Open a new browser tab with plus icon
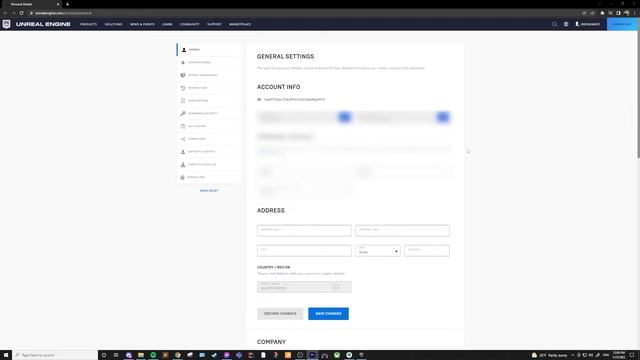This screenshot has width=640, height=360. coord(67,4)
